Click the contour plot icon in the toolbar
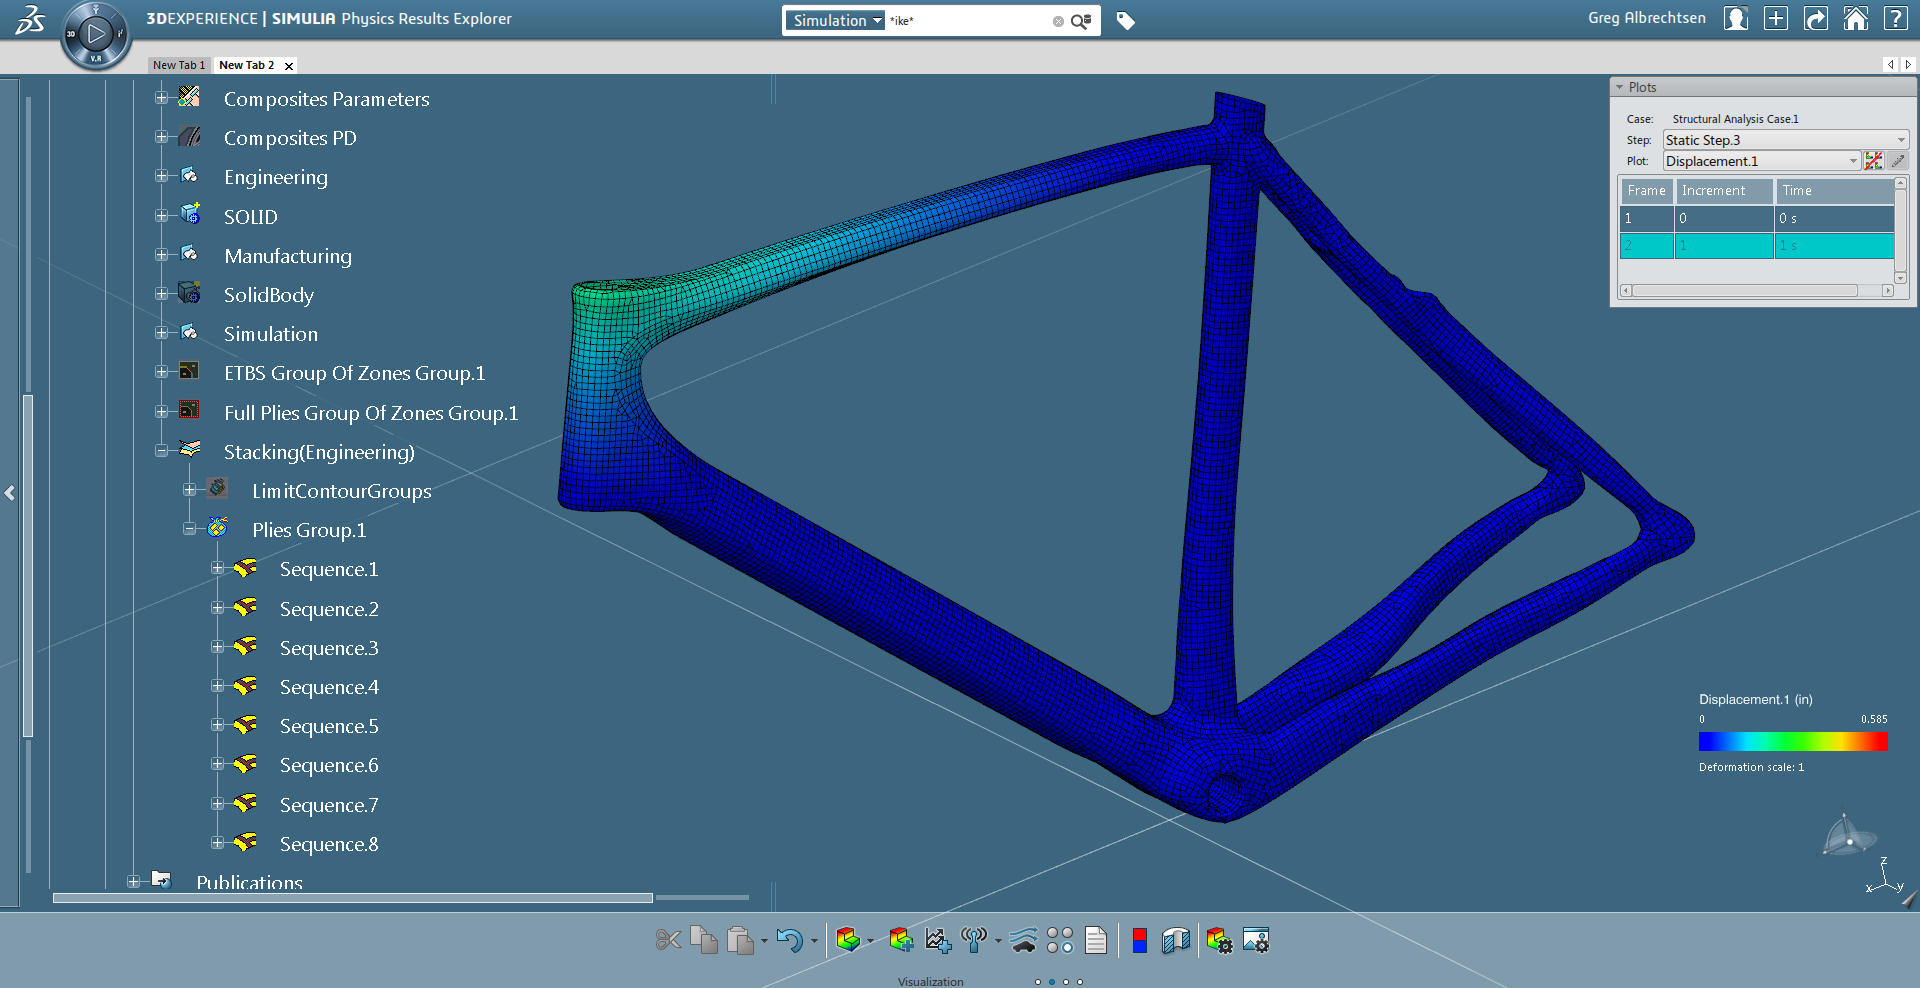 click(x=847, y=940)
